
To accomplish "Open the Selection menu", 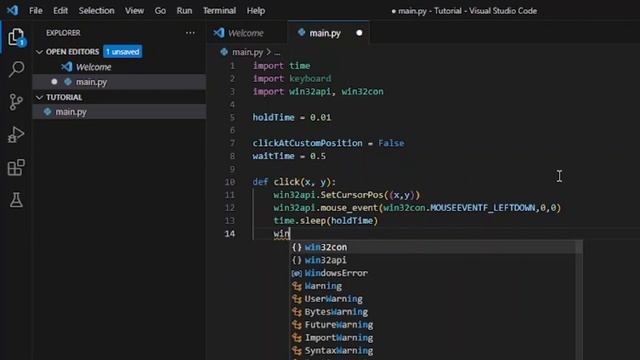I will [x=96, y=11].
